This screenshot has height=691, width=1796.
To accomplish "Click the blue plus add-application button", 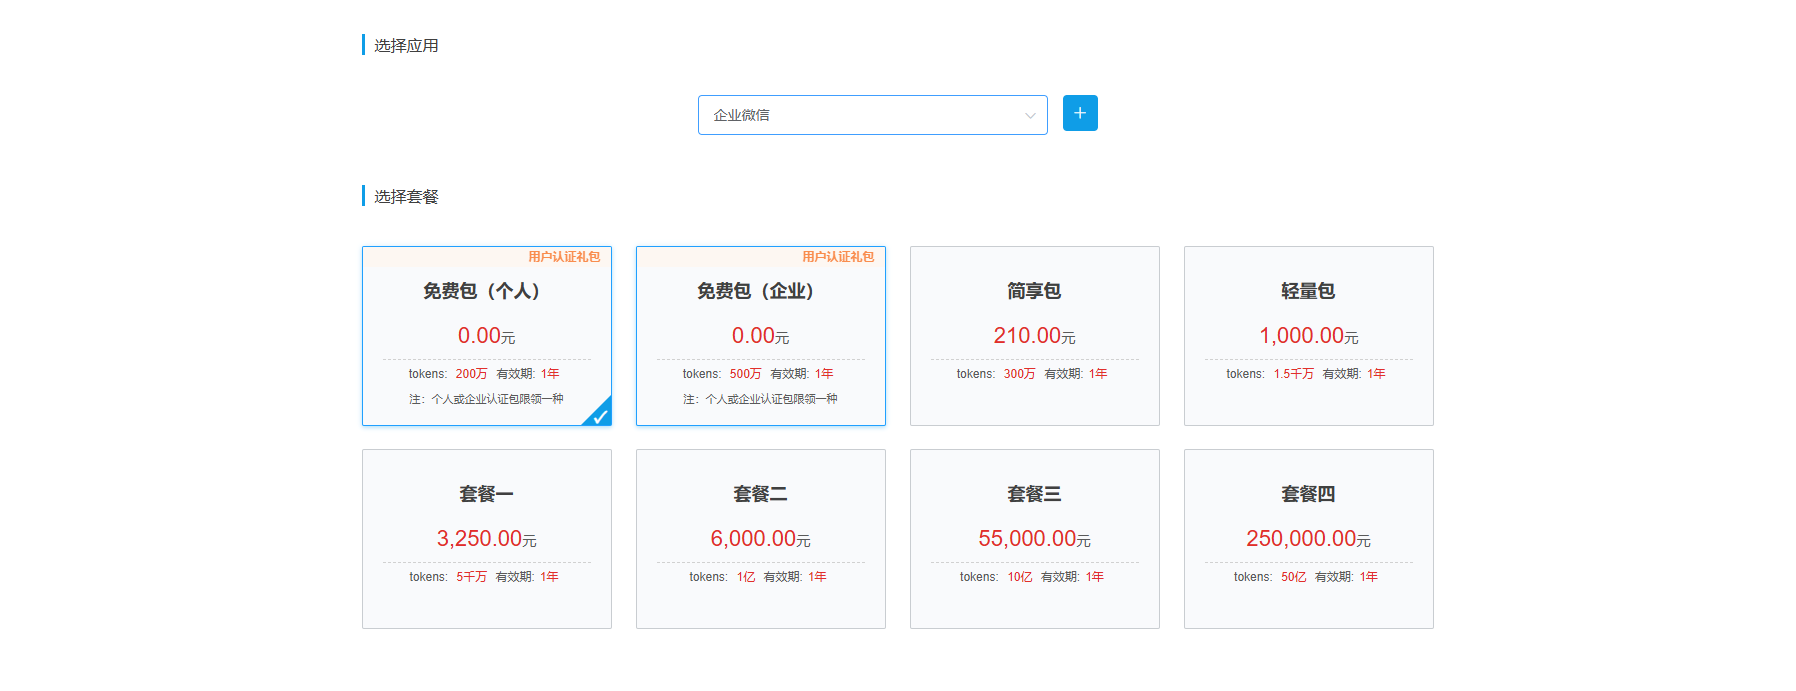I will [1079, 113].
